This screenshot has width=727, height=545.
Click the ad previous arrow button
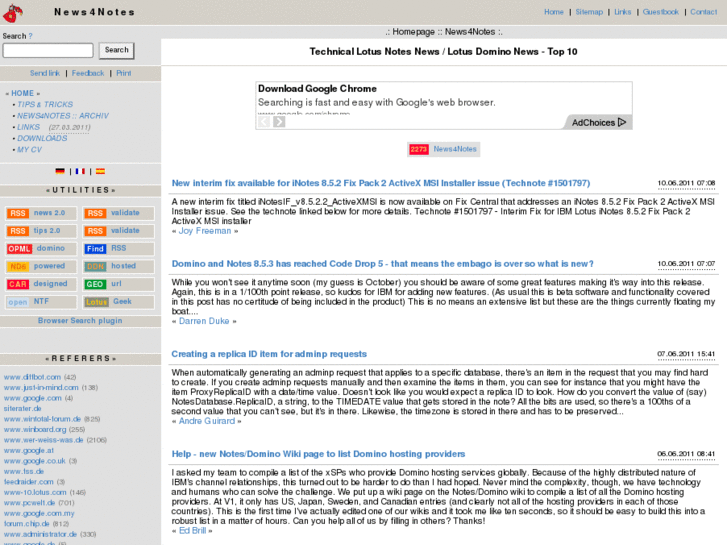(264, 122)
